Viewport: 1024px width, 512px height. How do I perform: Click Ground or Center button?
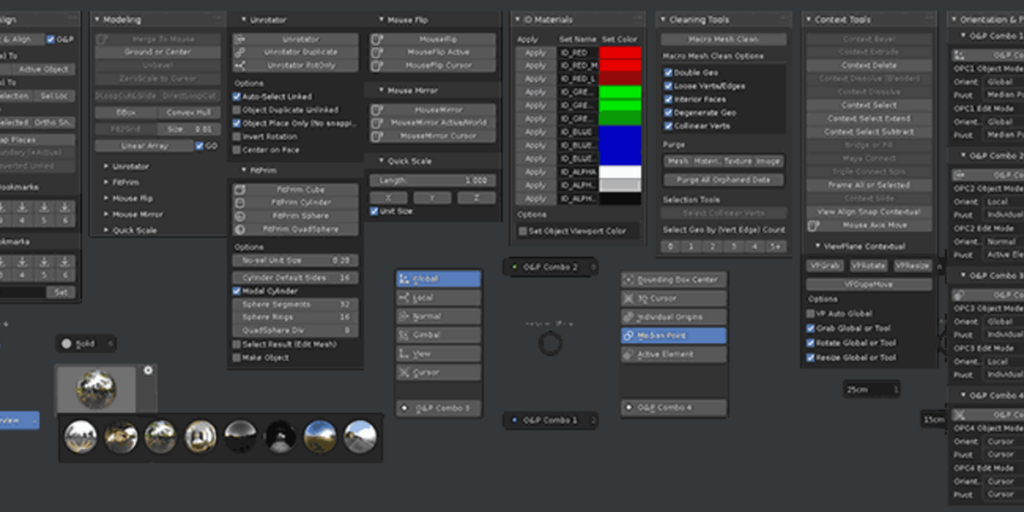(x=157, y=52)
